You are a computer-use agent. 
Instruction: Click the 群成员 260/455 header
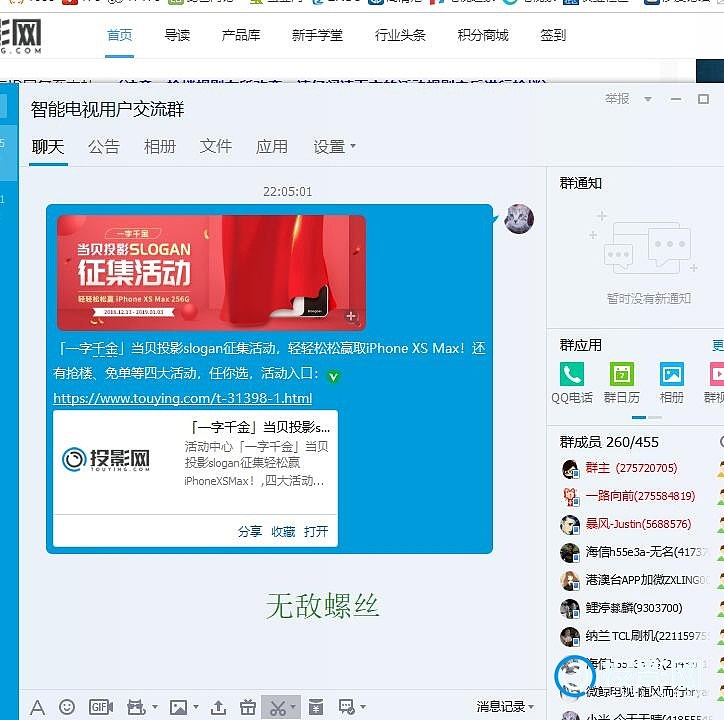coord(609,442)
